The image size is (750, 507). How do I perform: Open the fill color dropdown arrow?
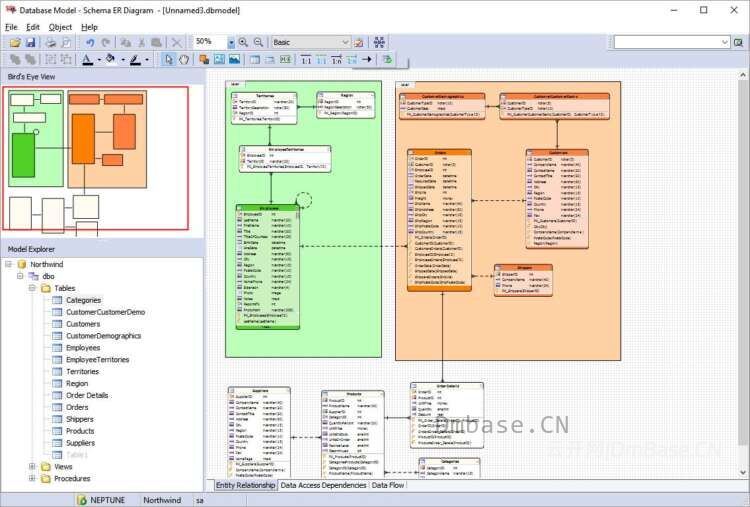click(122, 60)
